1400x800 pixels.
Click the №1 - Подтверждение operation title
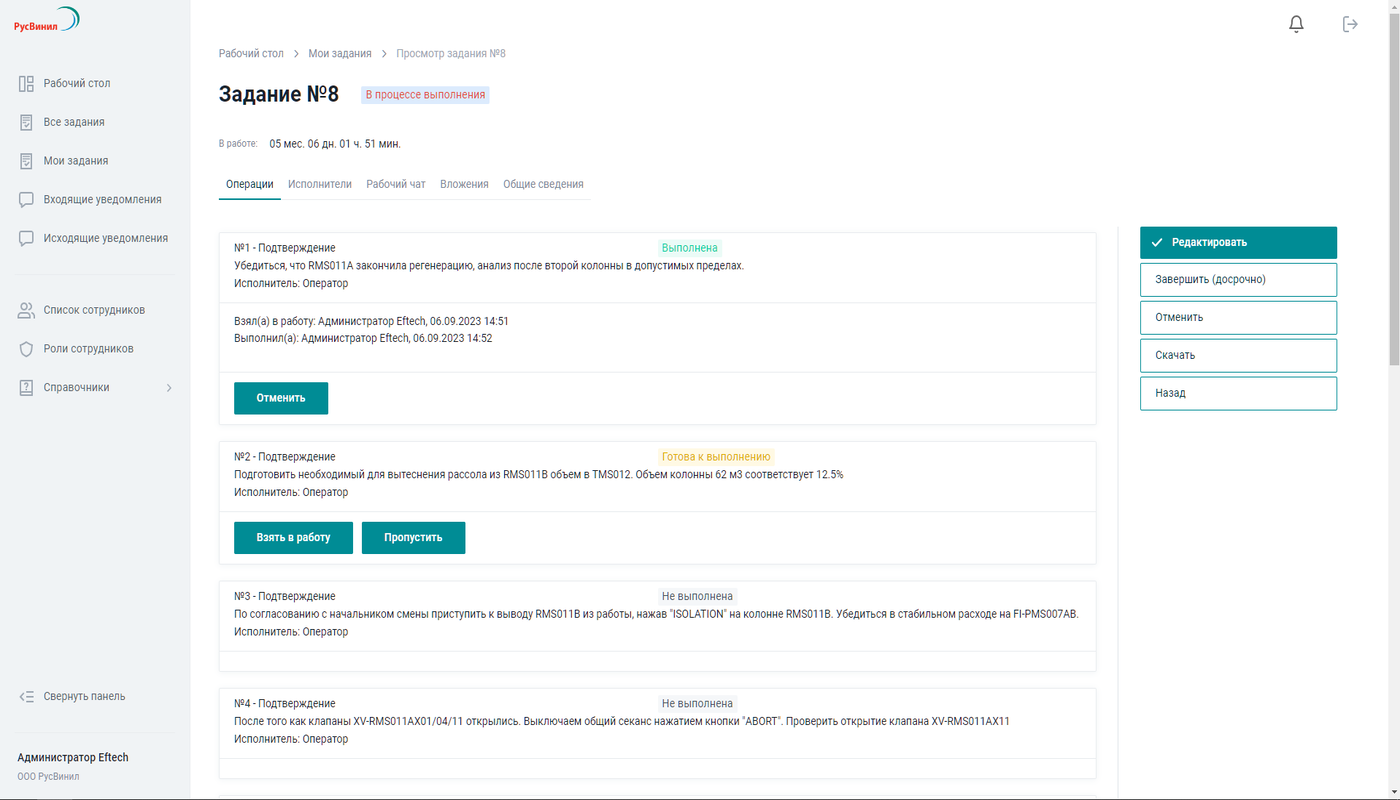(x=285, y=248)
